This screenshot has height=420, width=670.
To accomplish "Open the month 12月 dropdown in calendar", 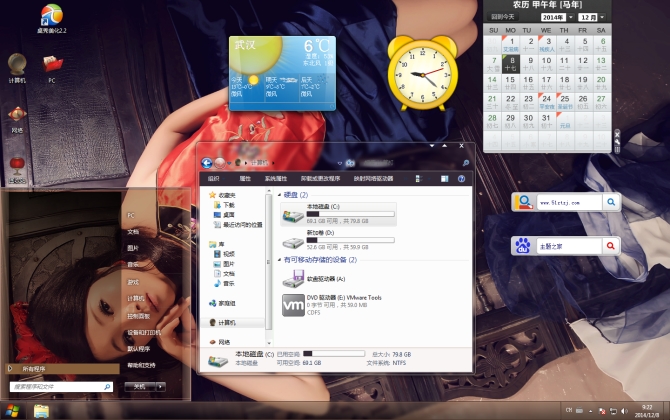I will pos(602,17).
